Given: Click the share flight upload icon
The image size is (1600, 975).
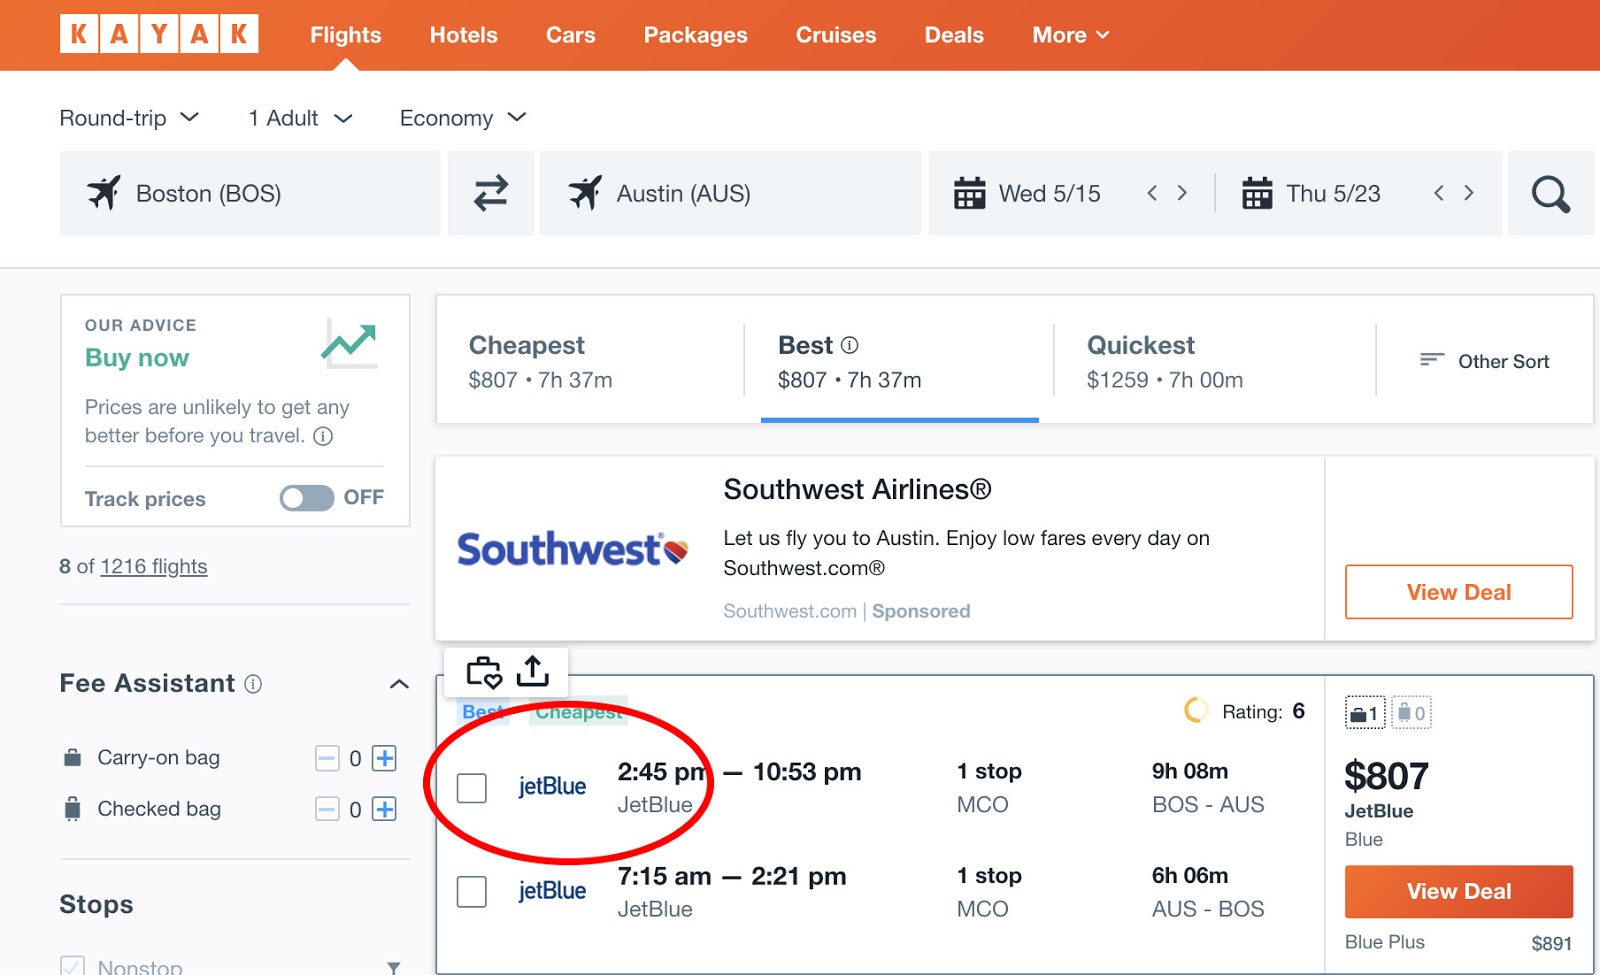Looking at the screenshot, I should coord(533,672).
